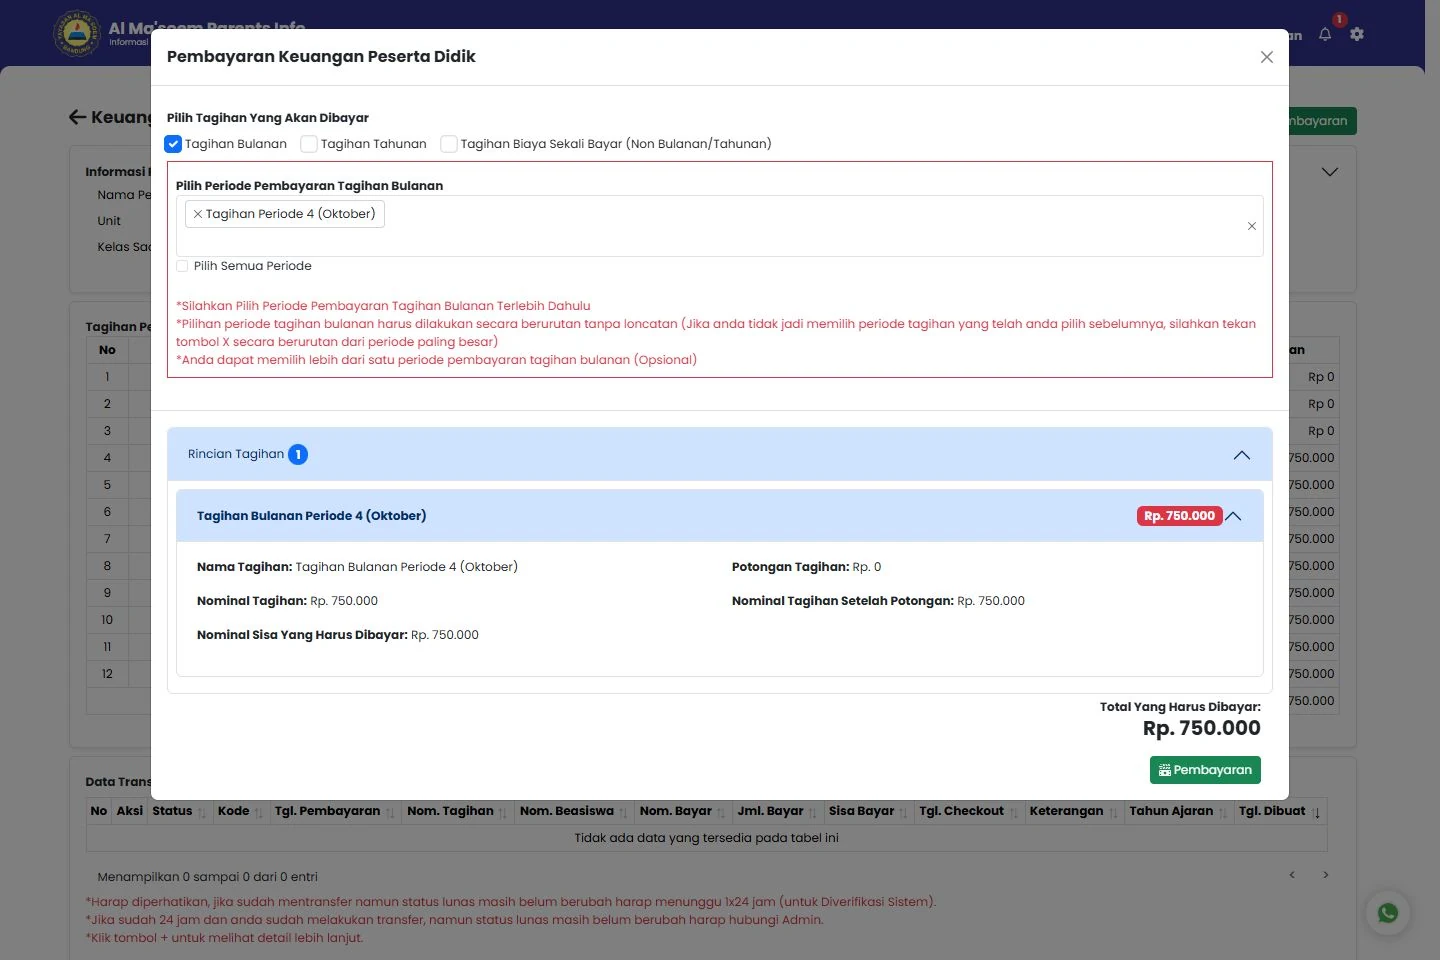Enable Pilih Semua Periode checkbox
This screenshot has width=1440, height=960.
tap(182, 266)
